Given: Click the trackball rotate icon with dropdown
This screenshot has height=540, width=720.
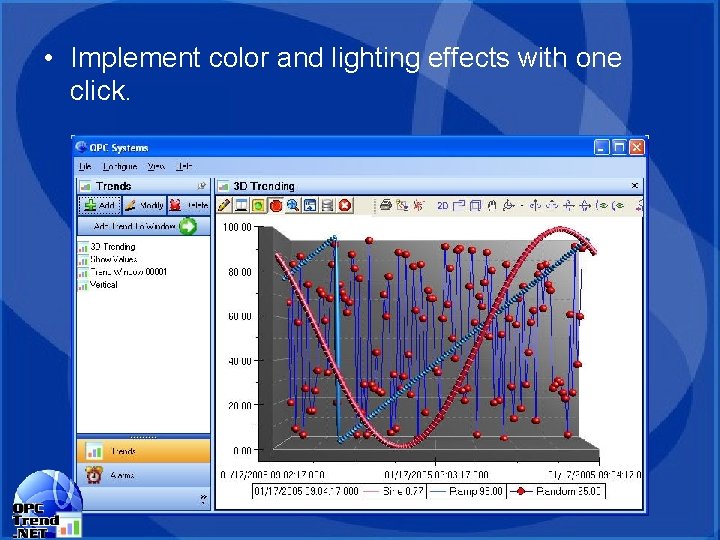Looking at the screenshot, I should point(508,205).
